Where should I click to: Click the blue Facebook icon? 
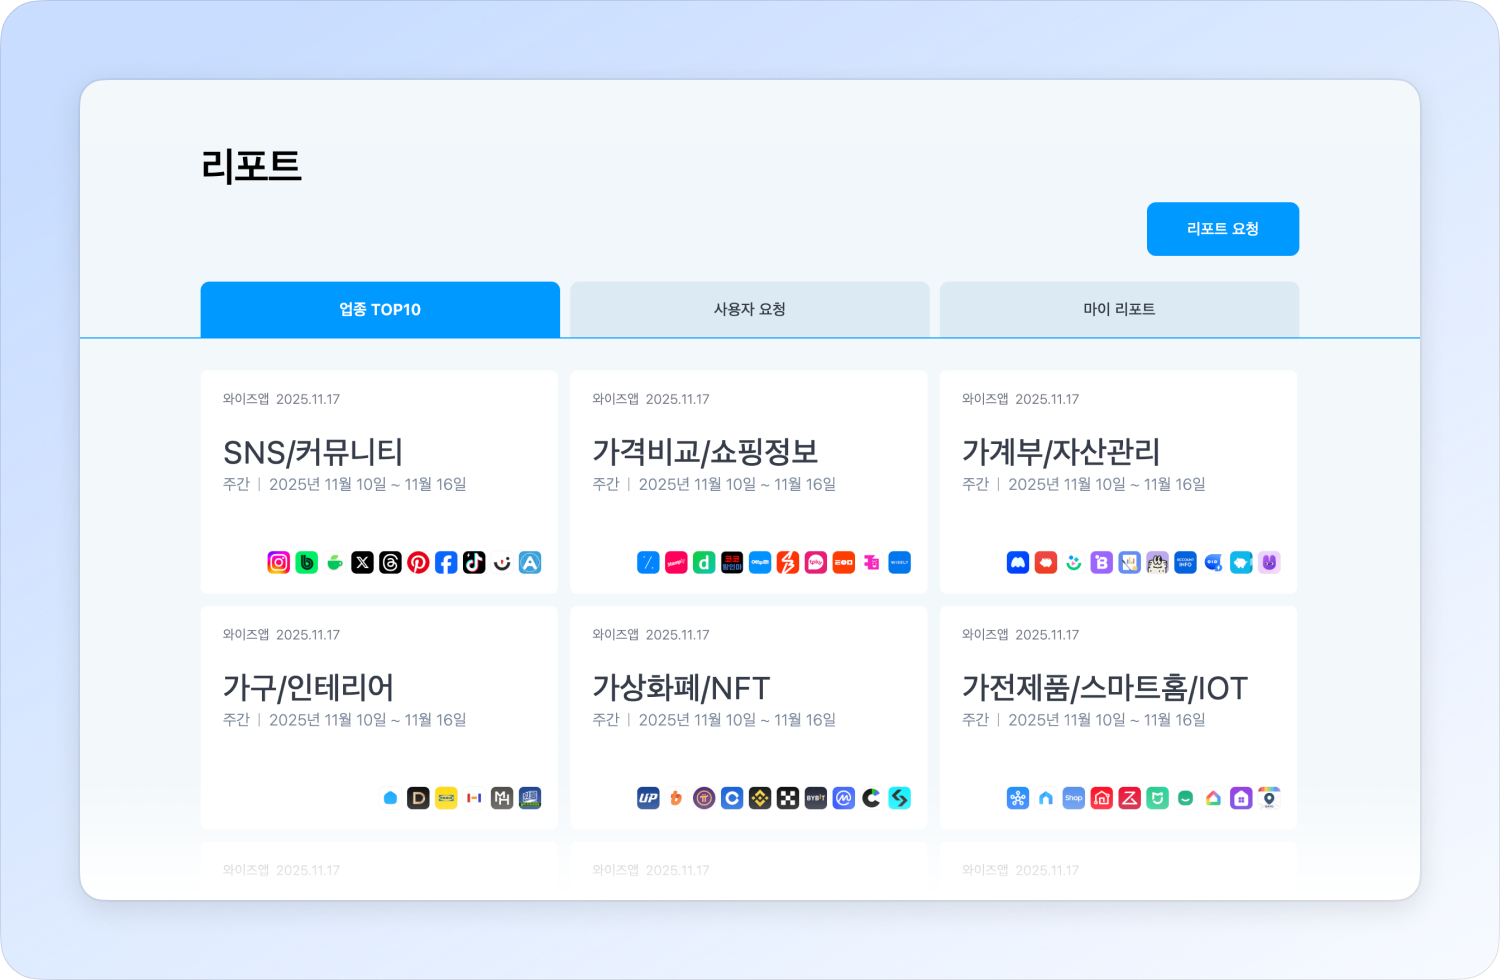(447, 563)
